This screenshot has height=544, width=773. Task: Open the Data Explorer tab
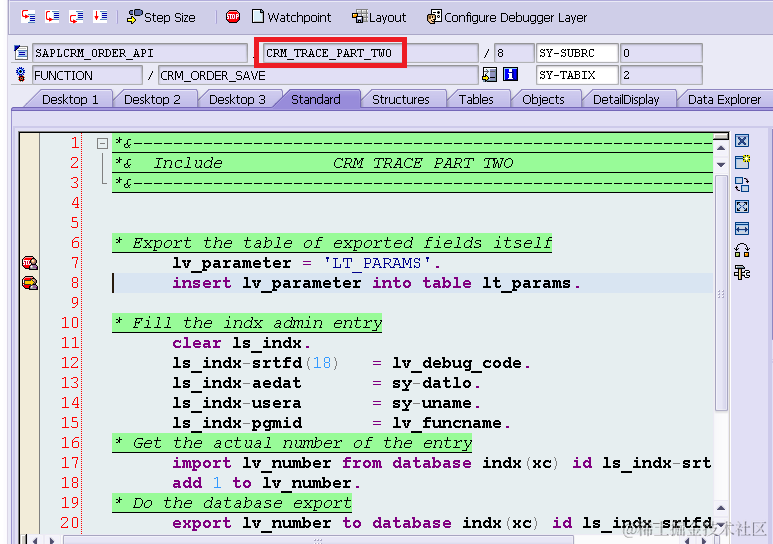pyautogui.click(x=724, y=100)
